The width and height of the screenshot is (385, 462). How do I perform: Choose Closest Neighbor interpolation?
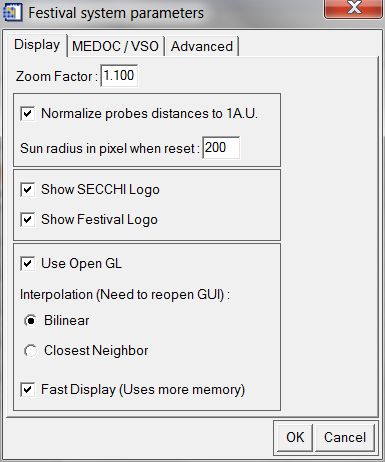point(31,351)
